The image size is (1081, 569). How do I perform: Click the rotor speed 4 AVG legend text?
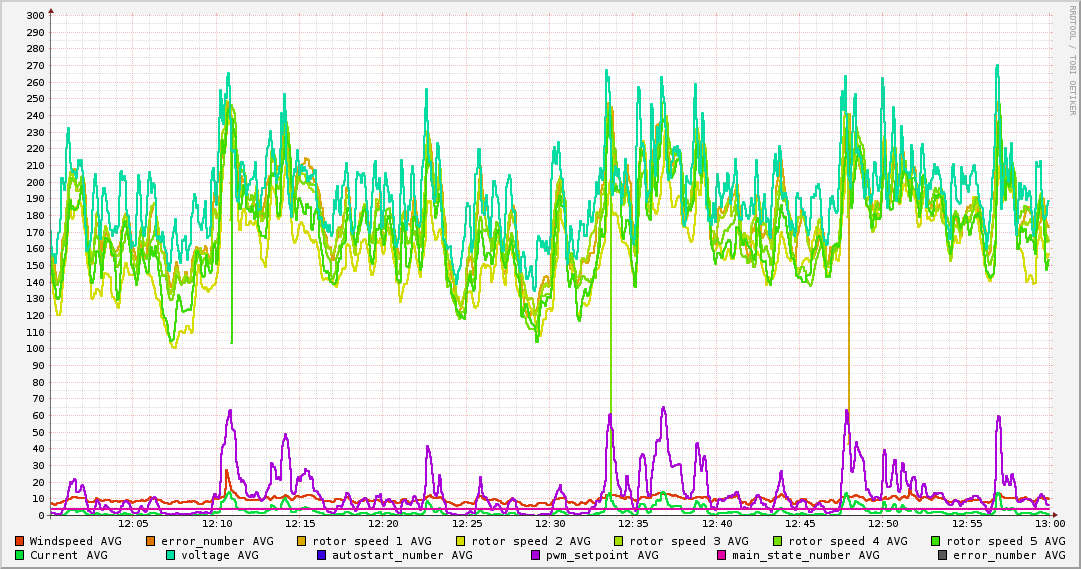pos(847,541)
